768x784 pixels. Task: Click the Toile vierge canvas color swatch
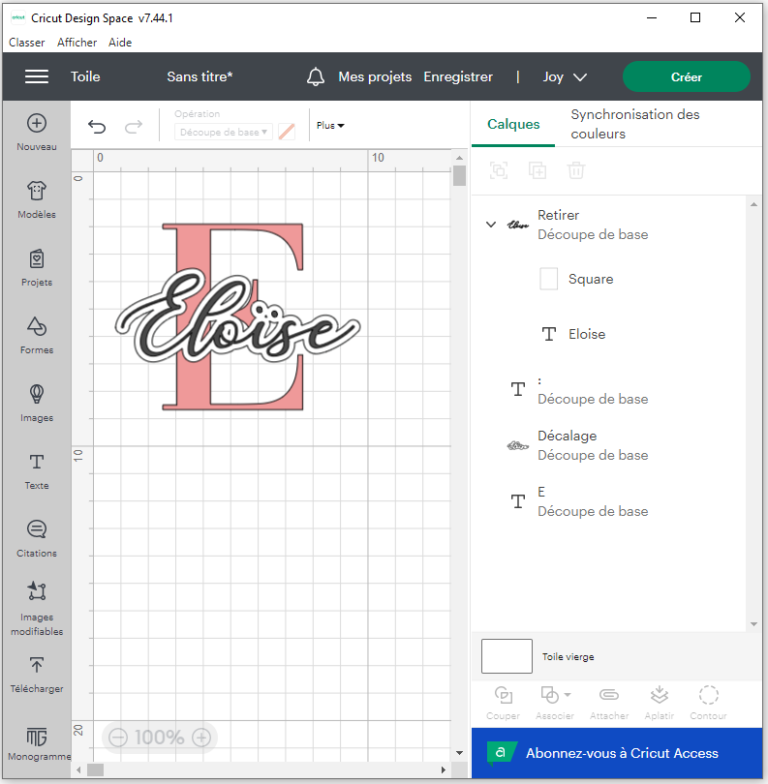point(506,656)
